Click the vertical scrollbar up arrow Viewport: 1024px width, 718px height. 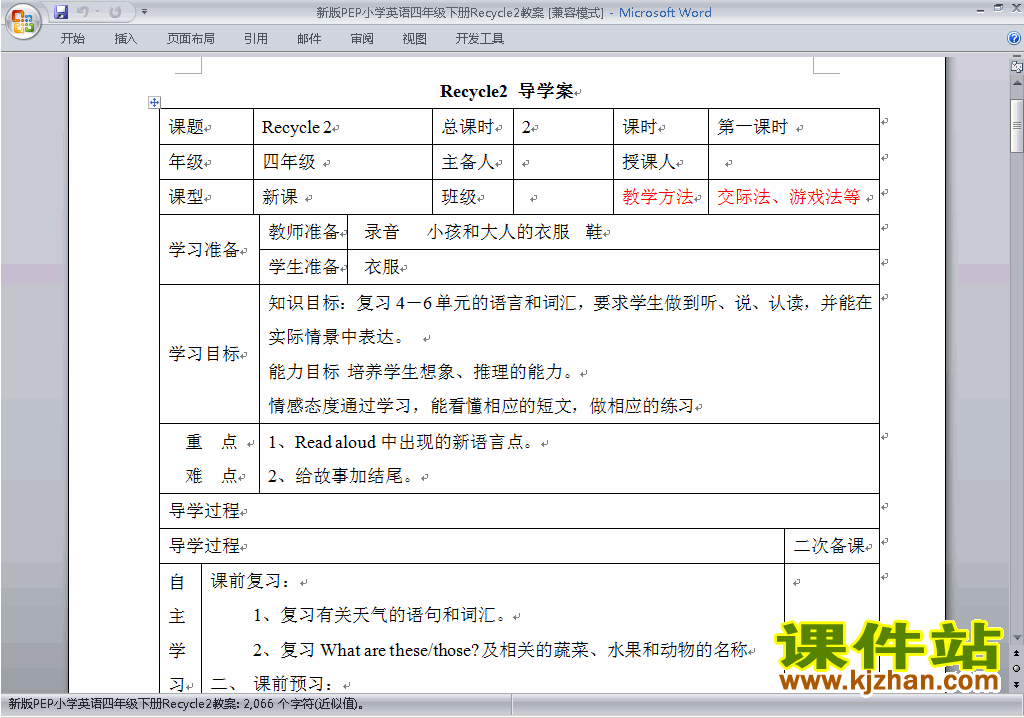(x=1017, y=83)
